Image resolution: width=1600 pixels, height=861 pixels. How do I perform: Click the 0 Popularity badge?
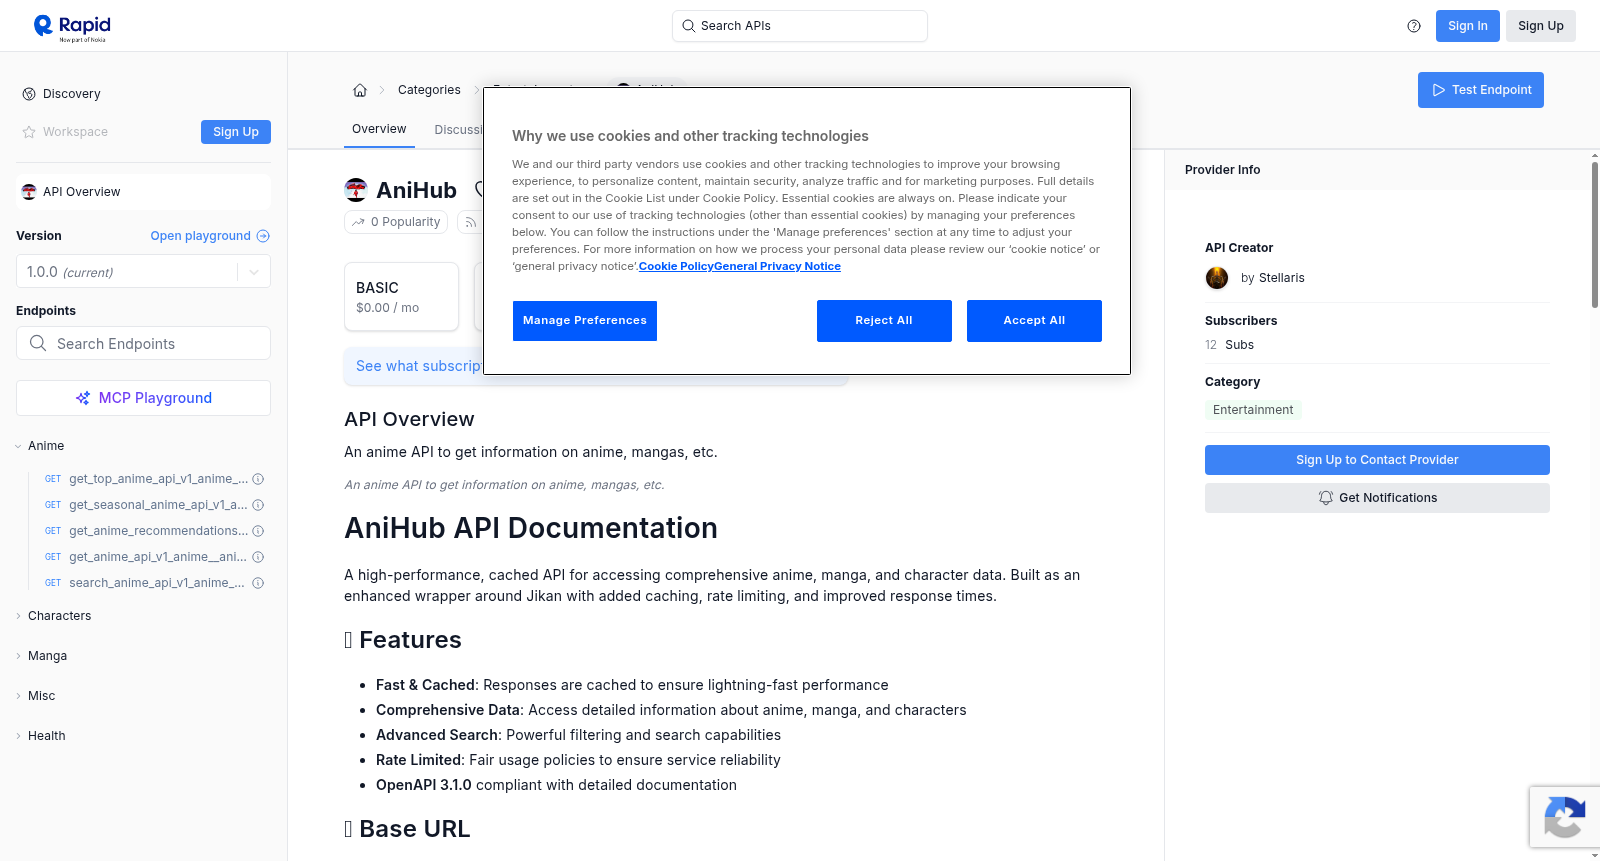click(397, 222)
